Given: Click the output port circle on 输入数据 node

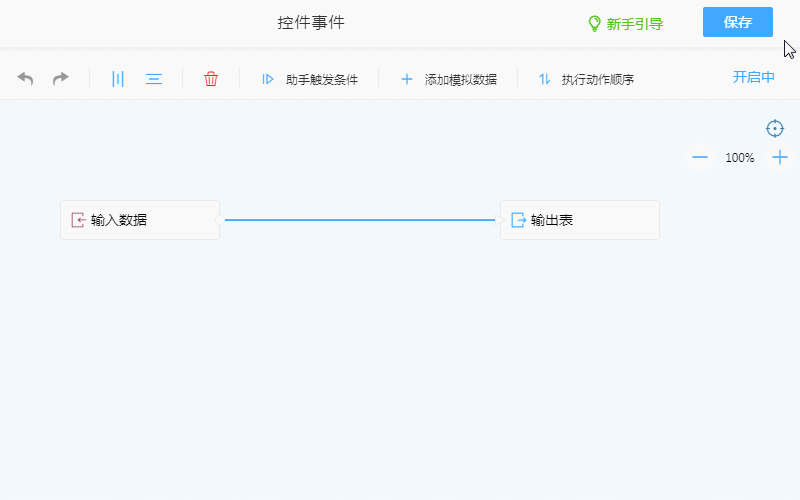Looking at the screenshot, I should (x=219, y=220).
